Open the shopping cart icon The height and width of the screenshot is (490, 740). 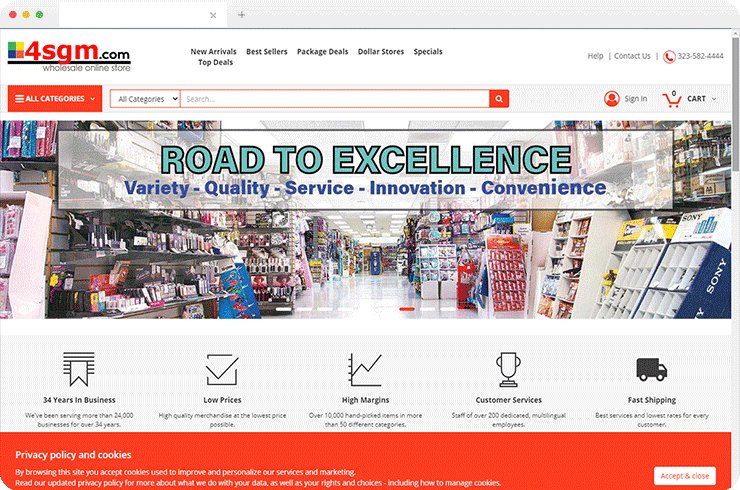click(672, 99)
